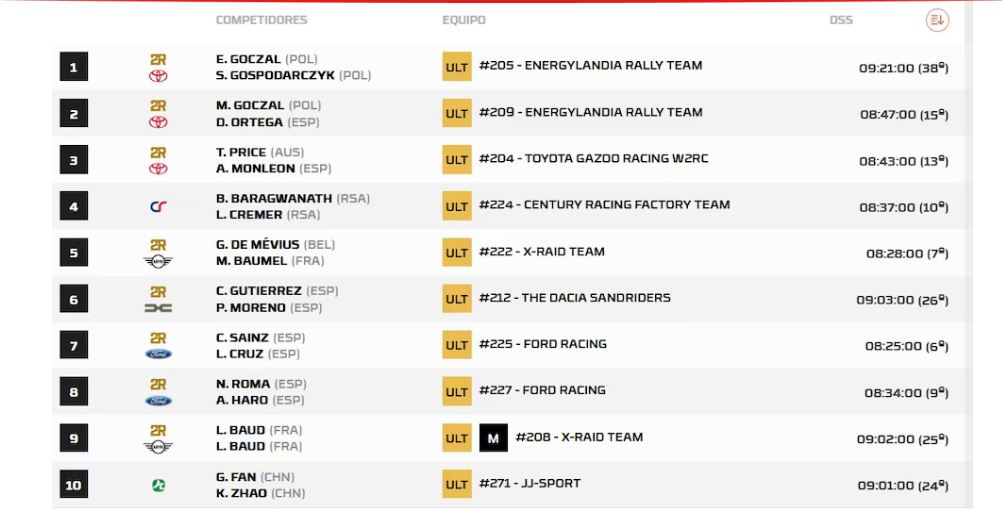Open #212 The Dacia Sandriders team
1002x514 pixels.
click(x=574, y=298)
